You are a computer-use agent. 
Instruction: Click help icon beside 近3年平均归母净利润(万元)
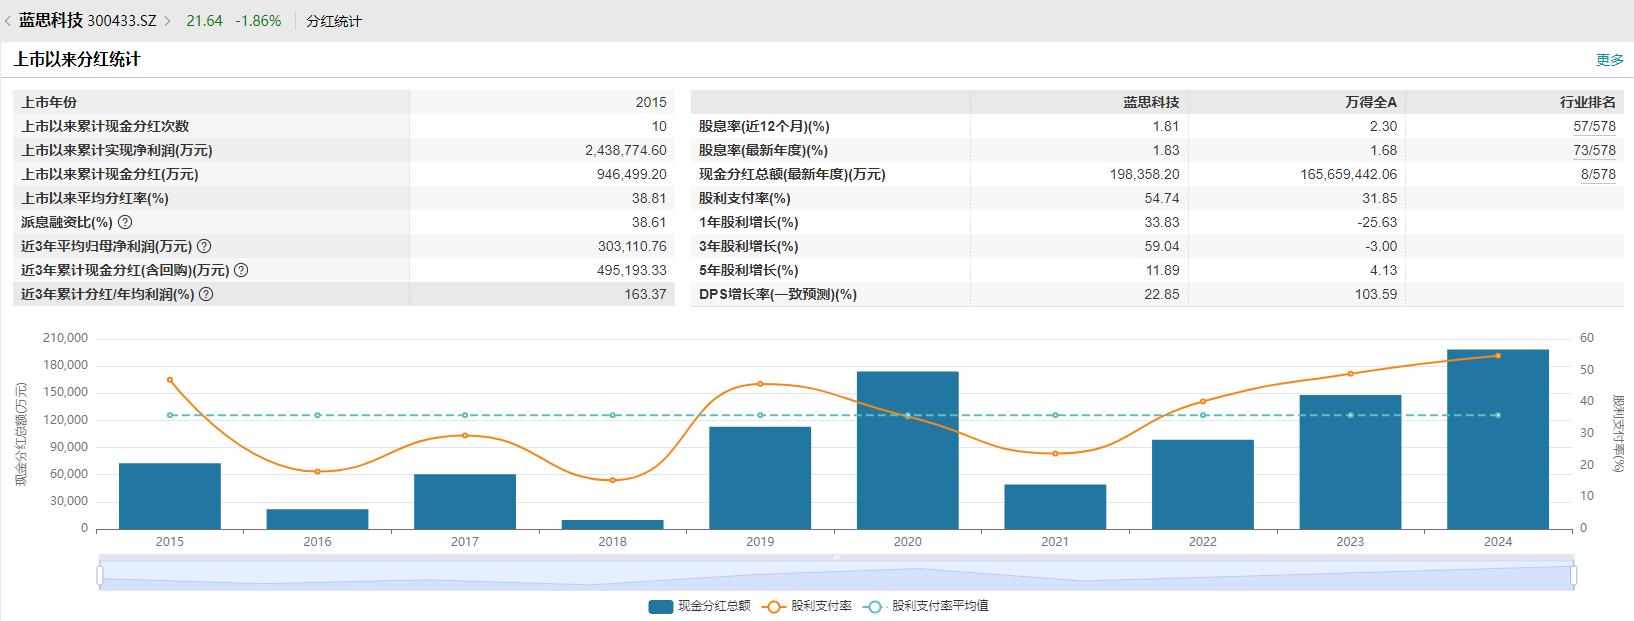[x=204, y=246]
